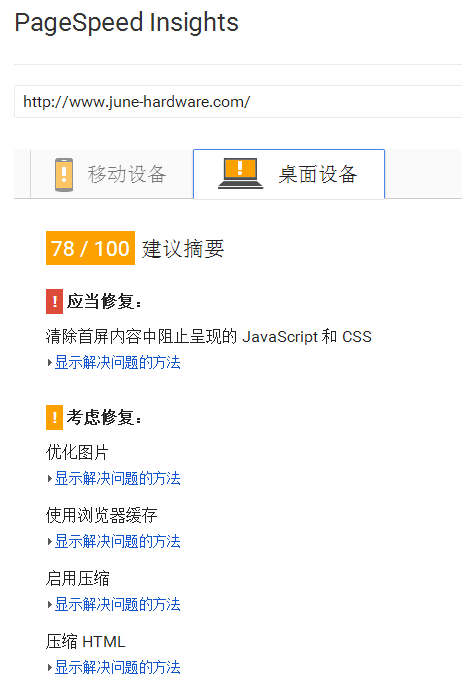Image resolution: width=462 pixels, height=684 pixels.
Task: Click orange exclamation icon beside 考虑修复
Action: pos(55,417)
